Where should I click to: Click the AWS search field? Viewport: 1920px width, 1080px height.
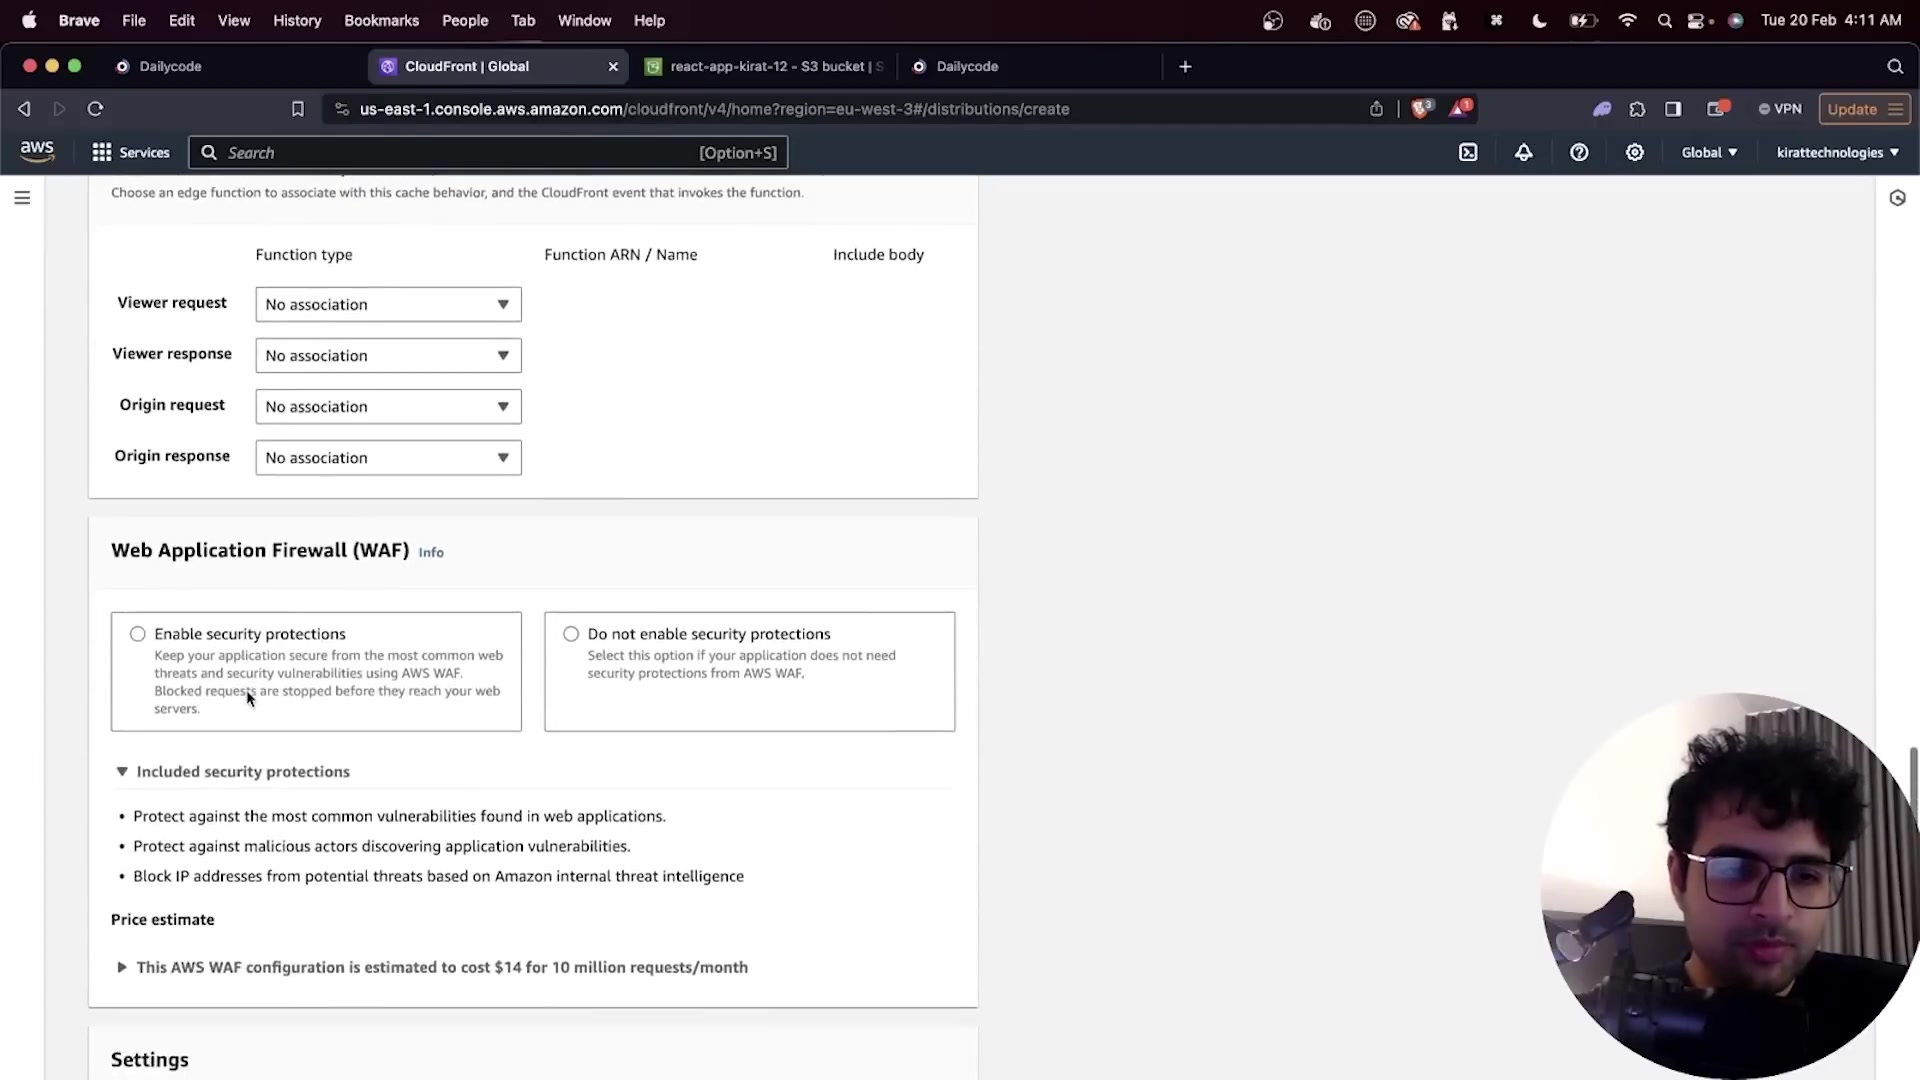[488, 152]
